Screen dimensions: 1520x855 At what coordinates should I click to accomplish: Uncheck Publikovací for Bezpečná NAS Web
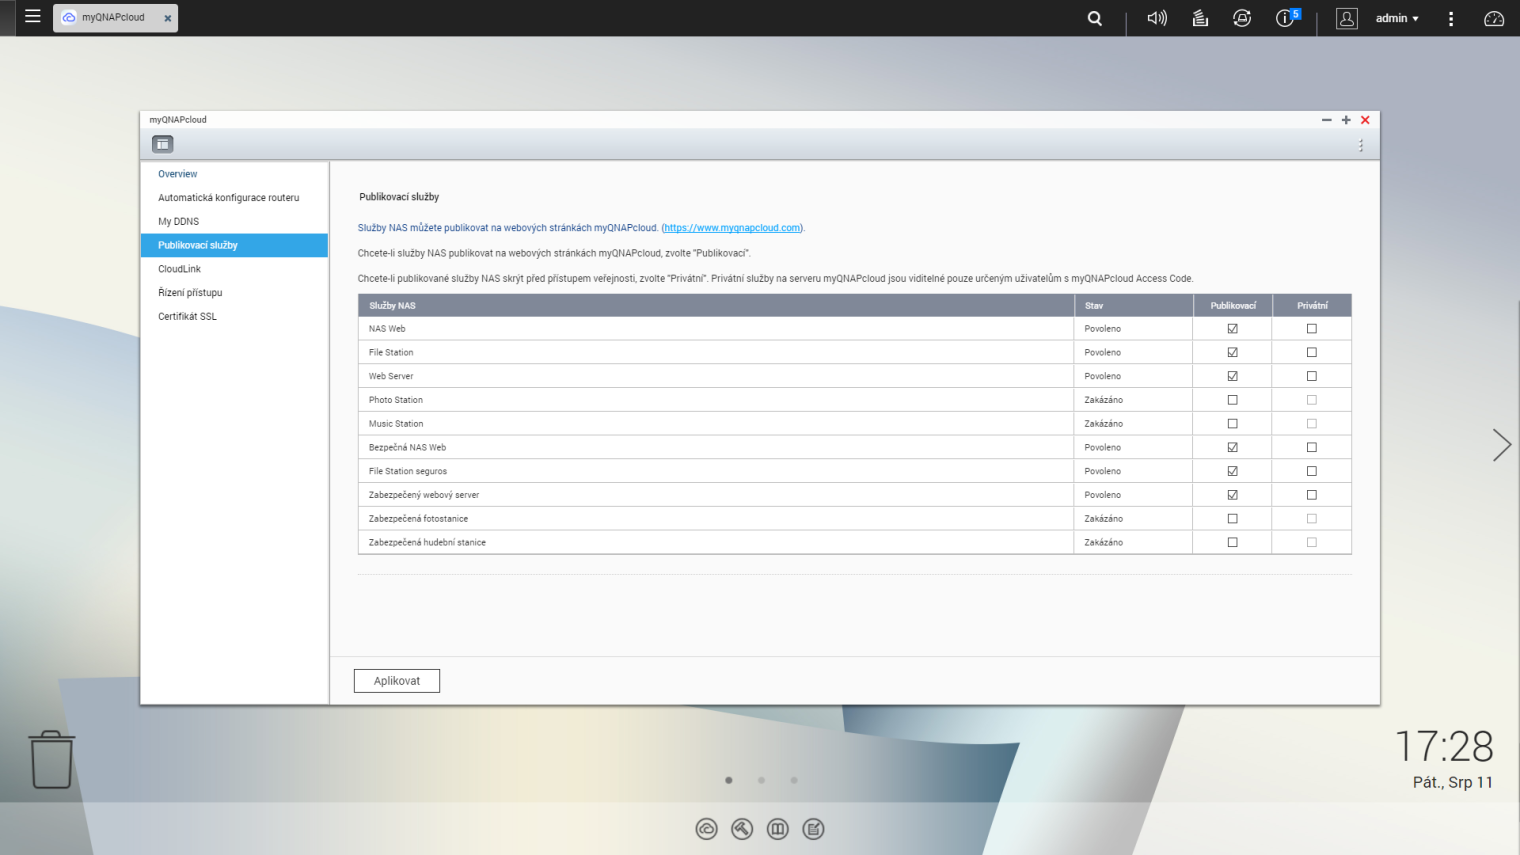point(1232,448)
